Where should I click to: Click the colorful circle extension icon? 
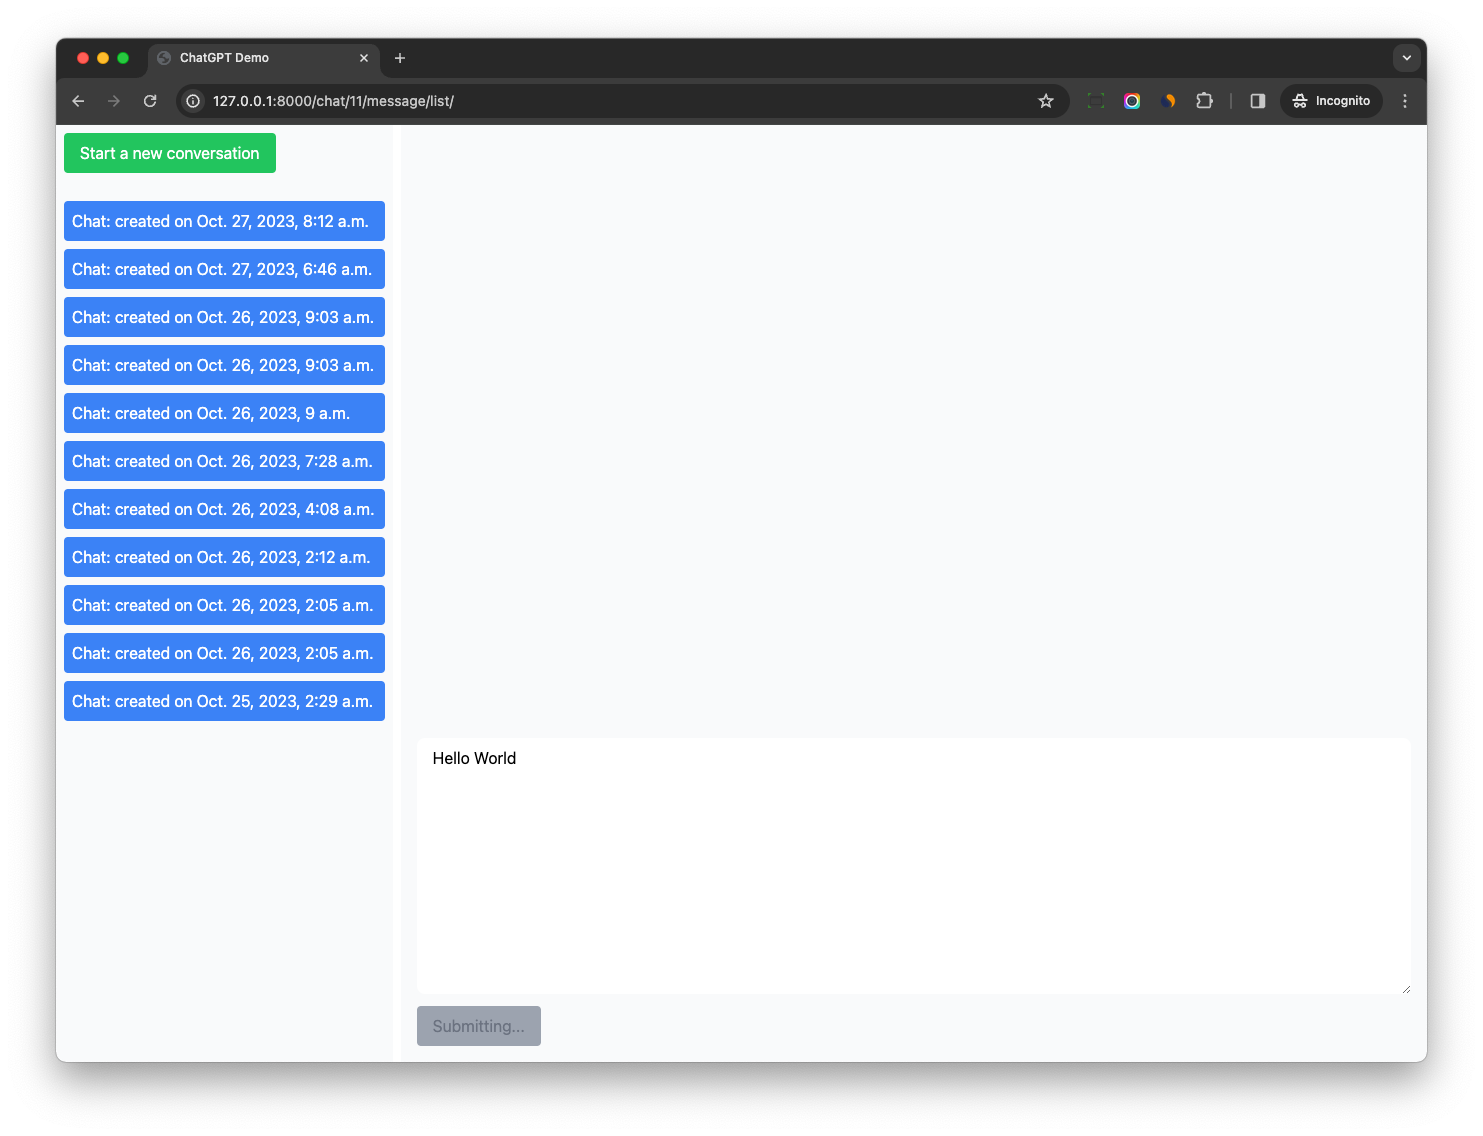coord(1132,101)
